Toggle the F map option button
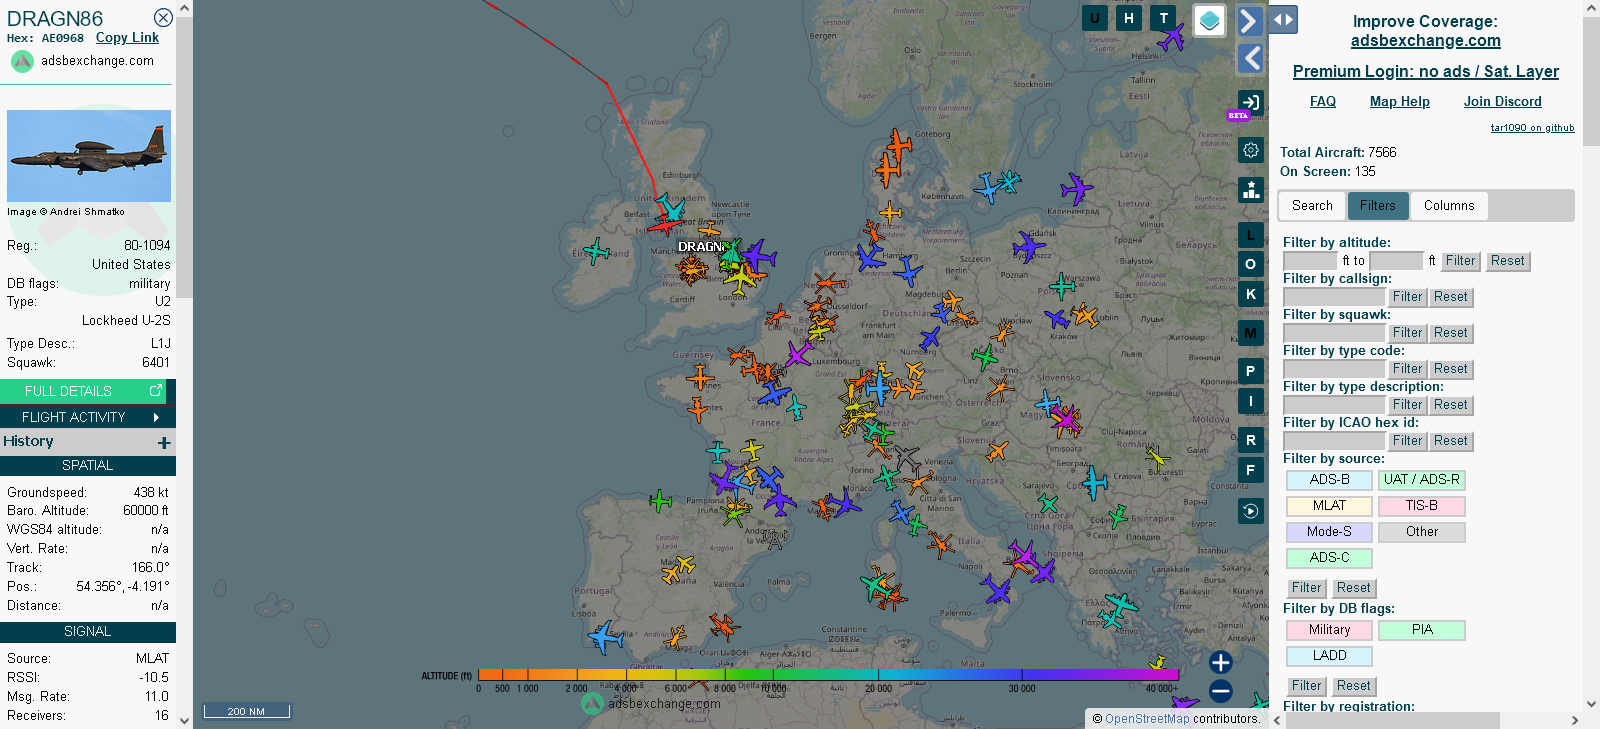 (1251, 470)
